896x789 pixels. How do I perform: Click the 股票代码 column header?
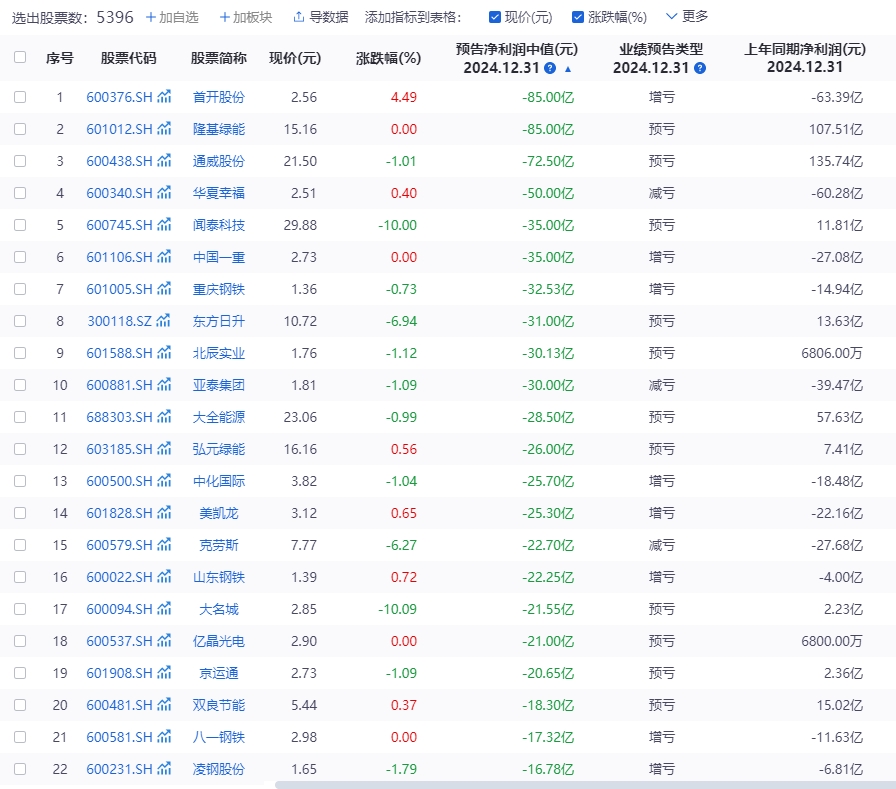[x=129, y=58]
